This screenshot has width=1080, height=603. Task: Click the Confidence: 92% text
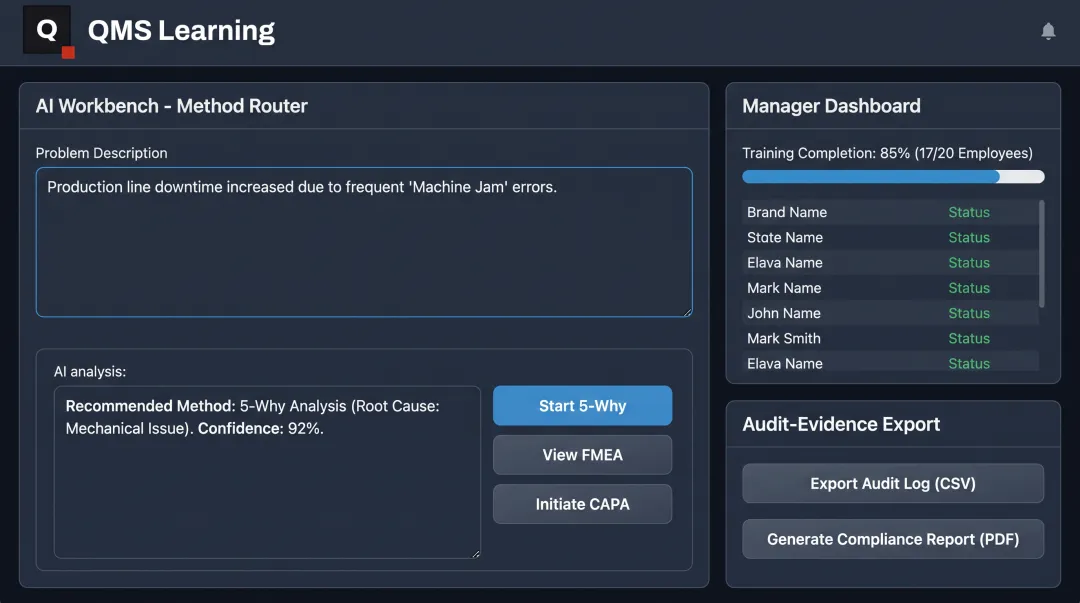(x=260, y=429)
